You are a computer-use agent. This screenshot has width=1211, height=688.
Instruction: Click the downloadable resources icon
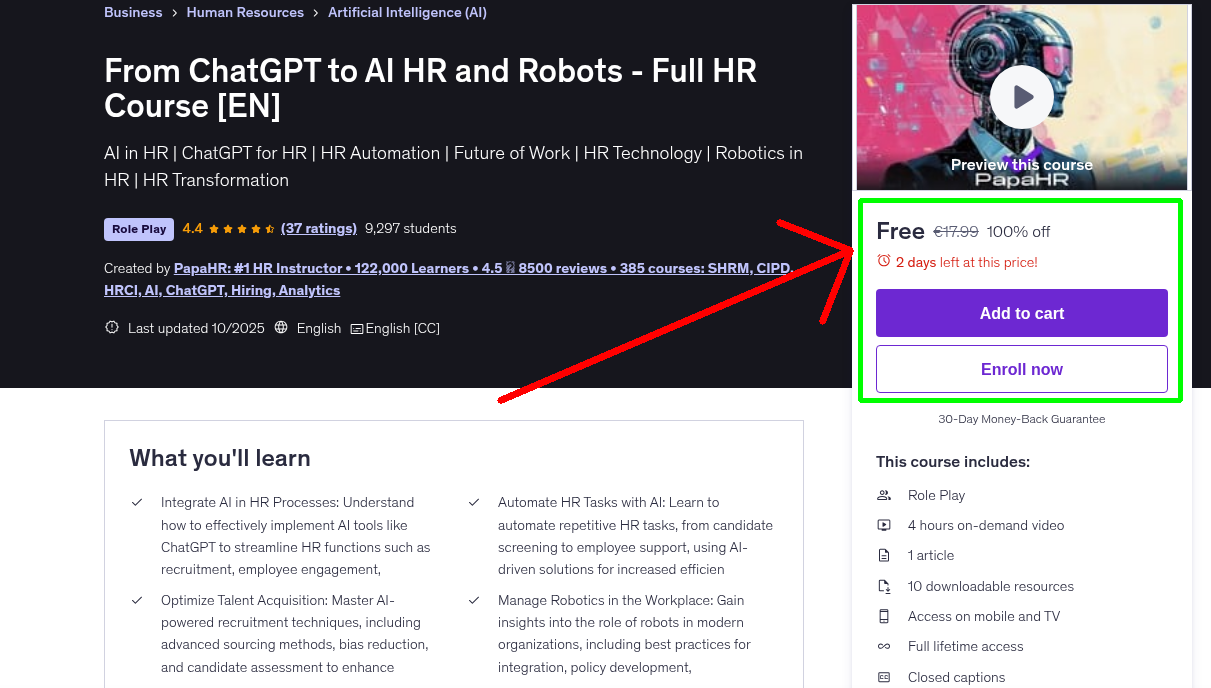[883, 586]
